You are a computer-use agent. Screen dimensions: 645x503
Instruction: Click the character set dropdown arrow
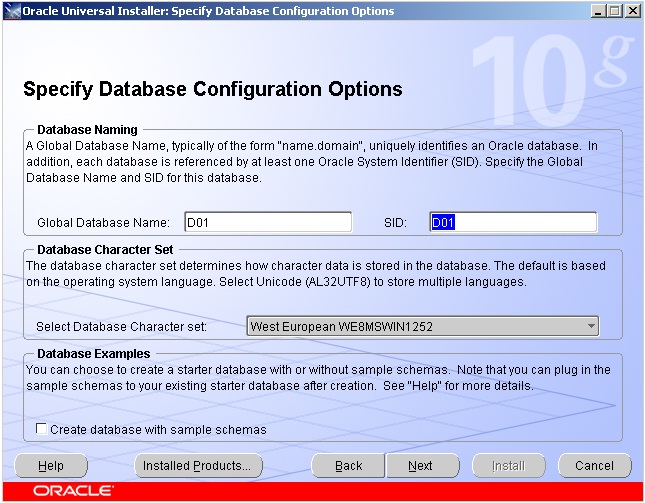pos(591,326)
